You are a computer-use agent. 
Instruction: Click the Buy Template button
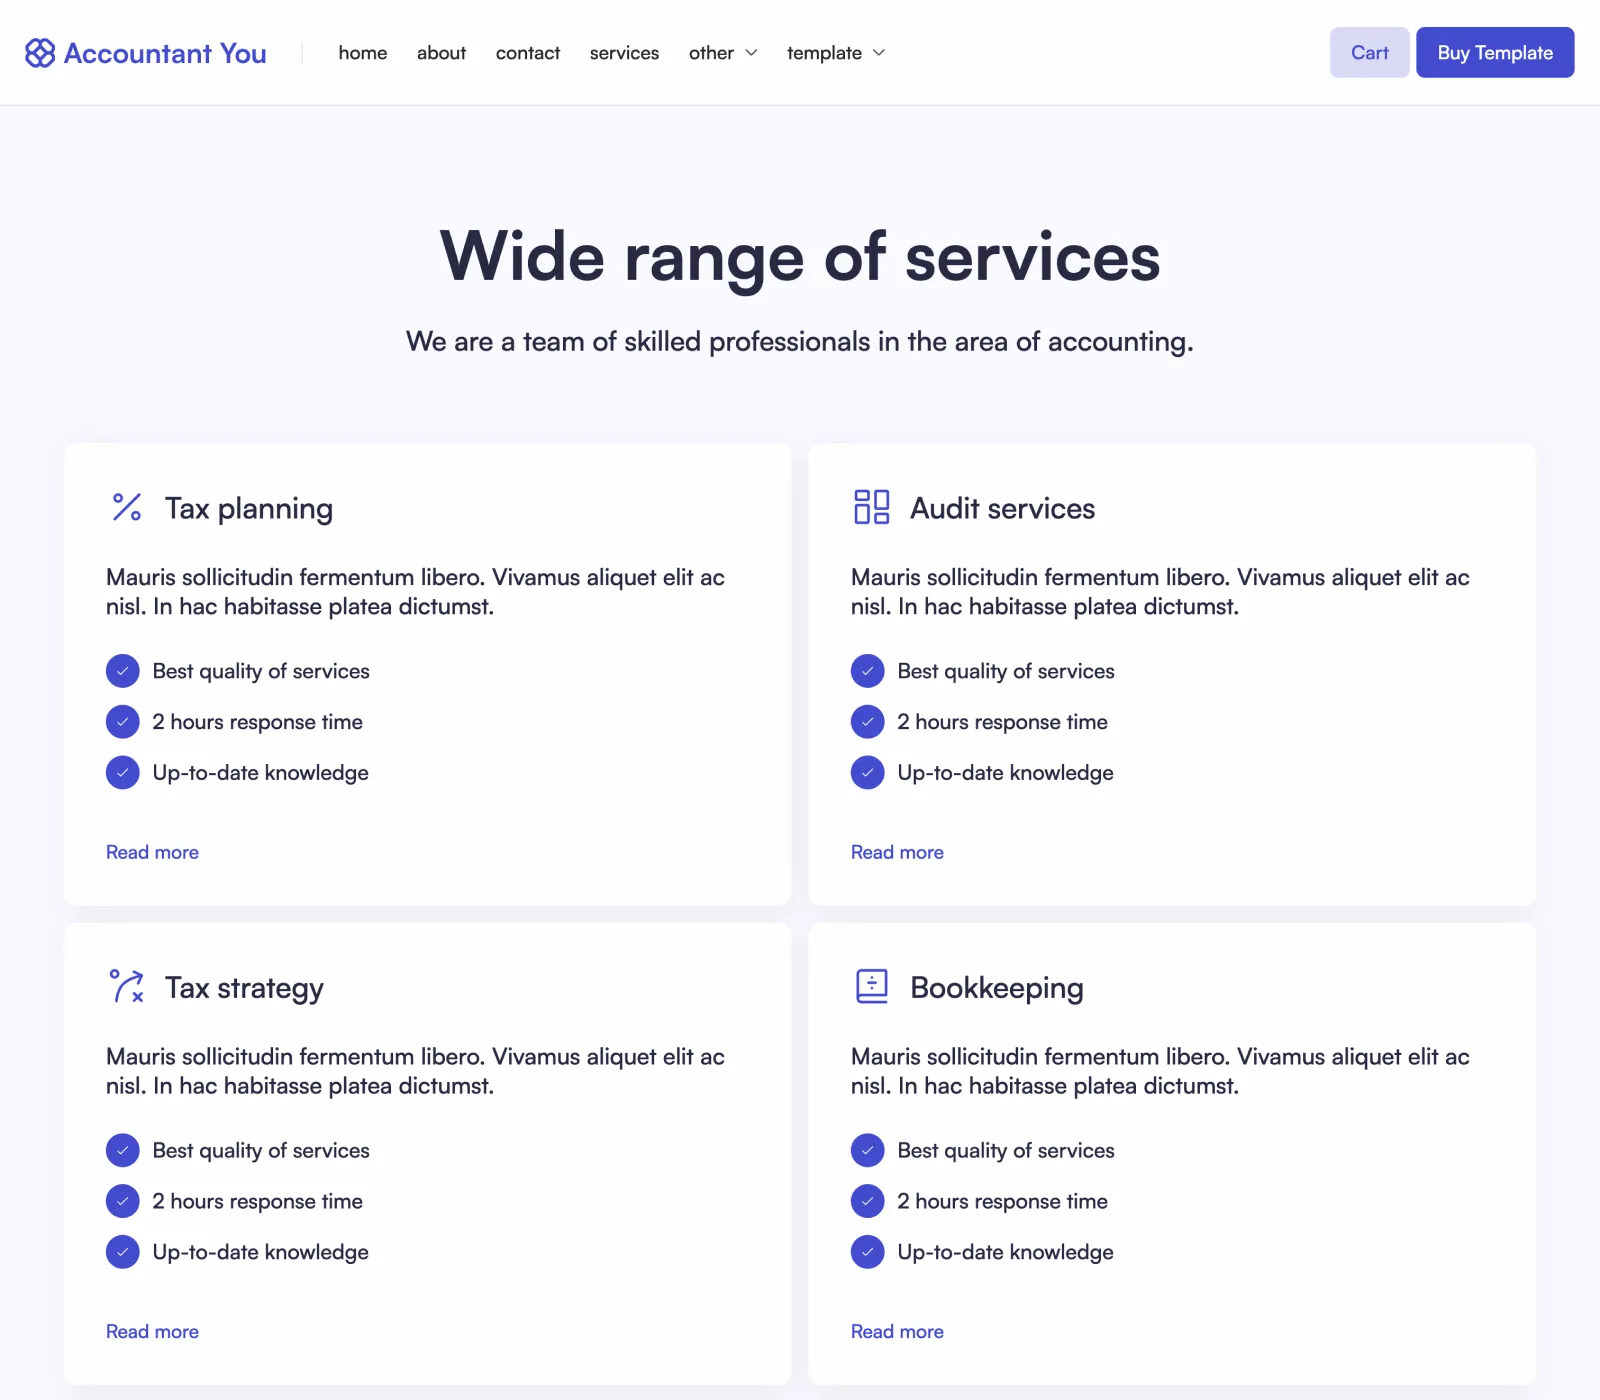point(1495,52)
